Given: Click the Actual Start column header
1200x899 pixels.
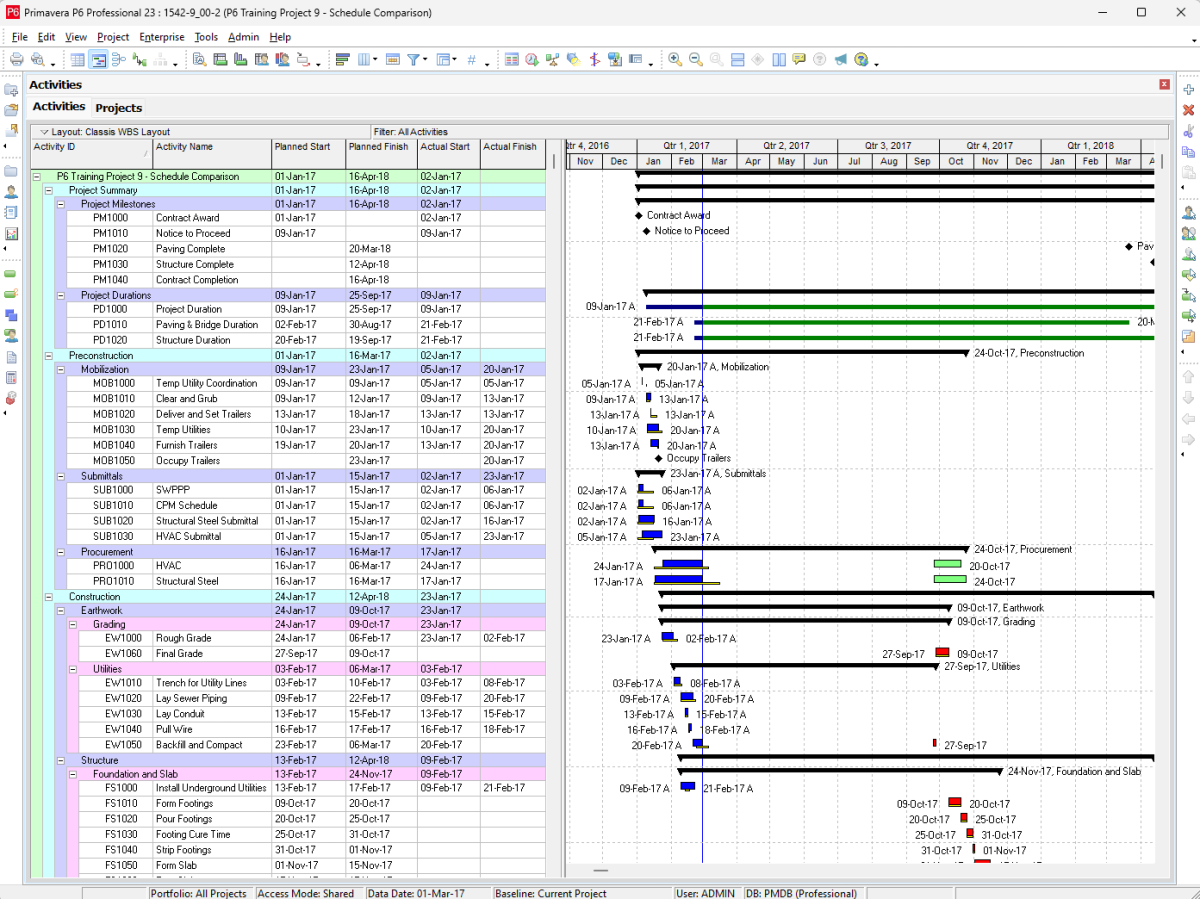Looking at the screenshot, I should coord(449,154).
